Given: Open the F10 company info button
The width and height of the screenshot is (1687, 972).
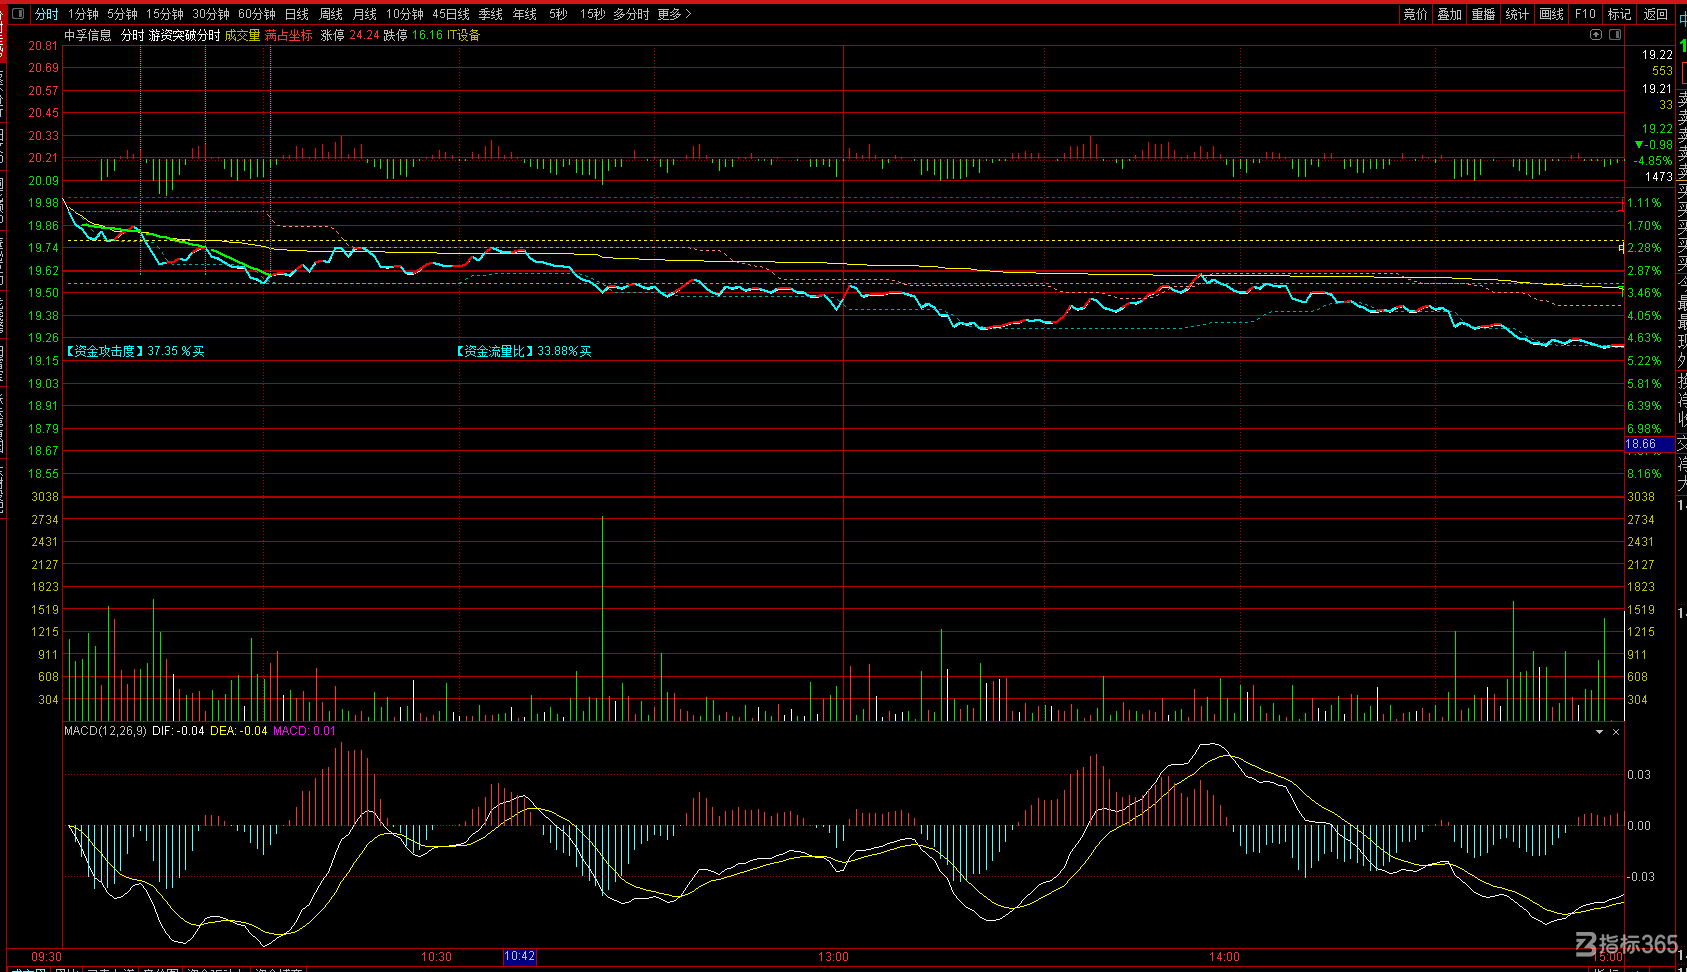Looking at the screenshot, I should 1585,14.
